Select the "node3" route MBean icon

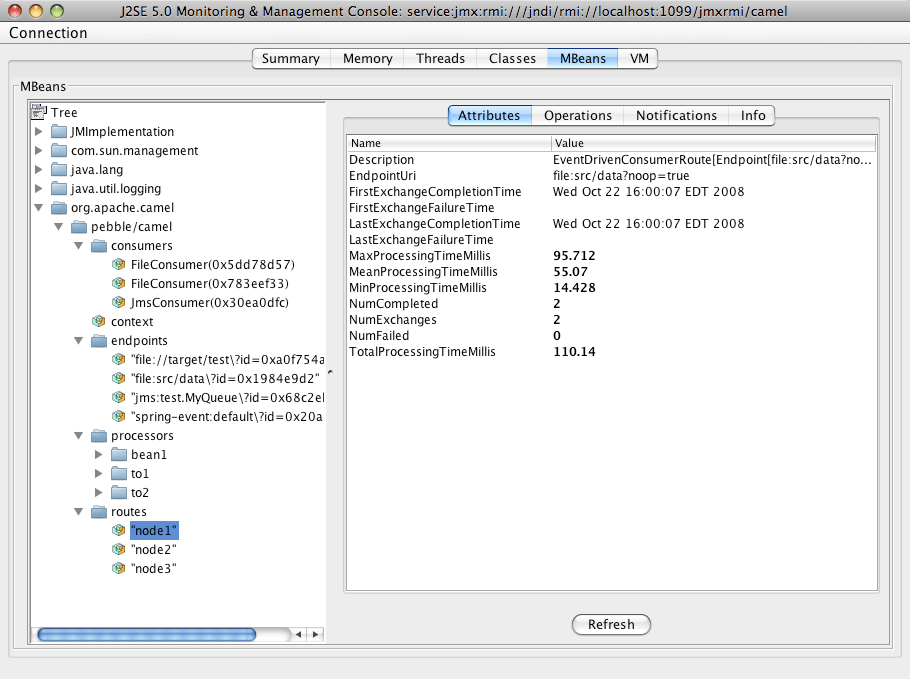[x=119, y=568]
